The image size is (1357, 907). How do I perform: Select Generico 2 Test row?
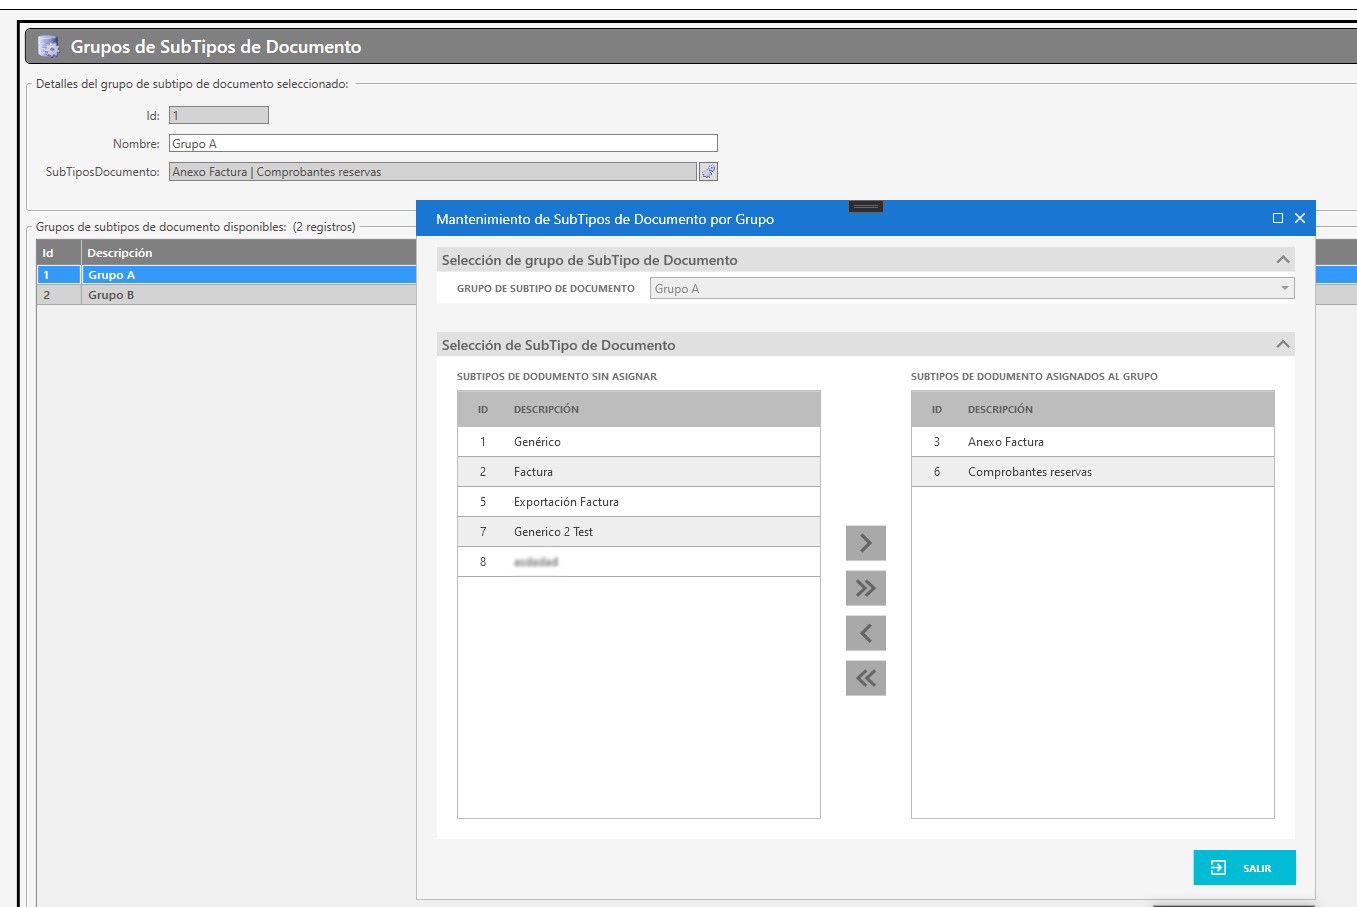click(639, 532)
